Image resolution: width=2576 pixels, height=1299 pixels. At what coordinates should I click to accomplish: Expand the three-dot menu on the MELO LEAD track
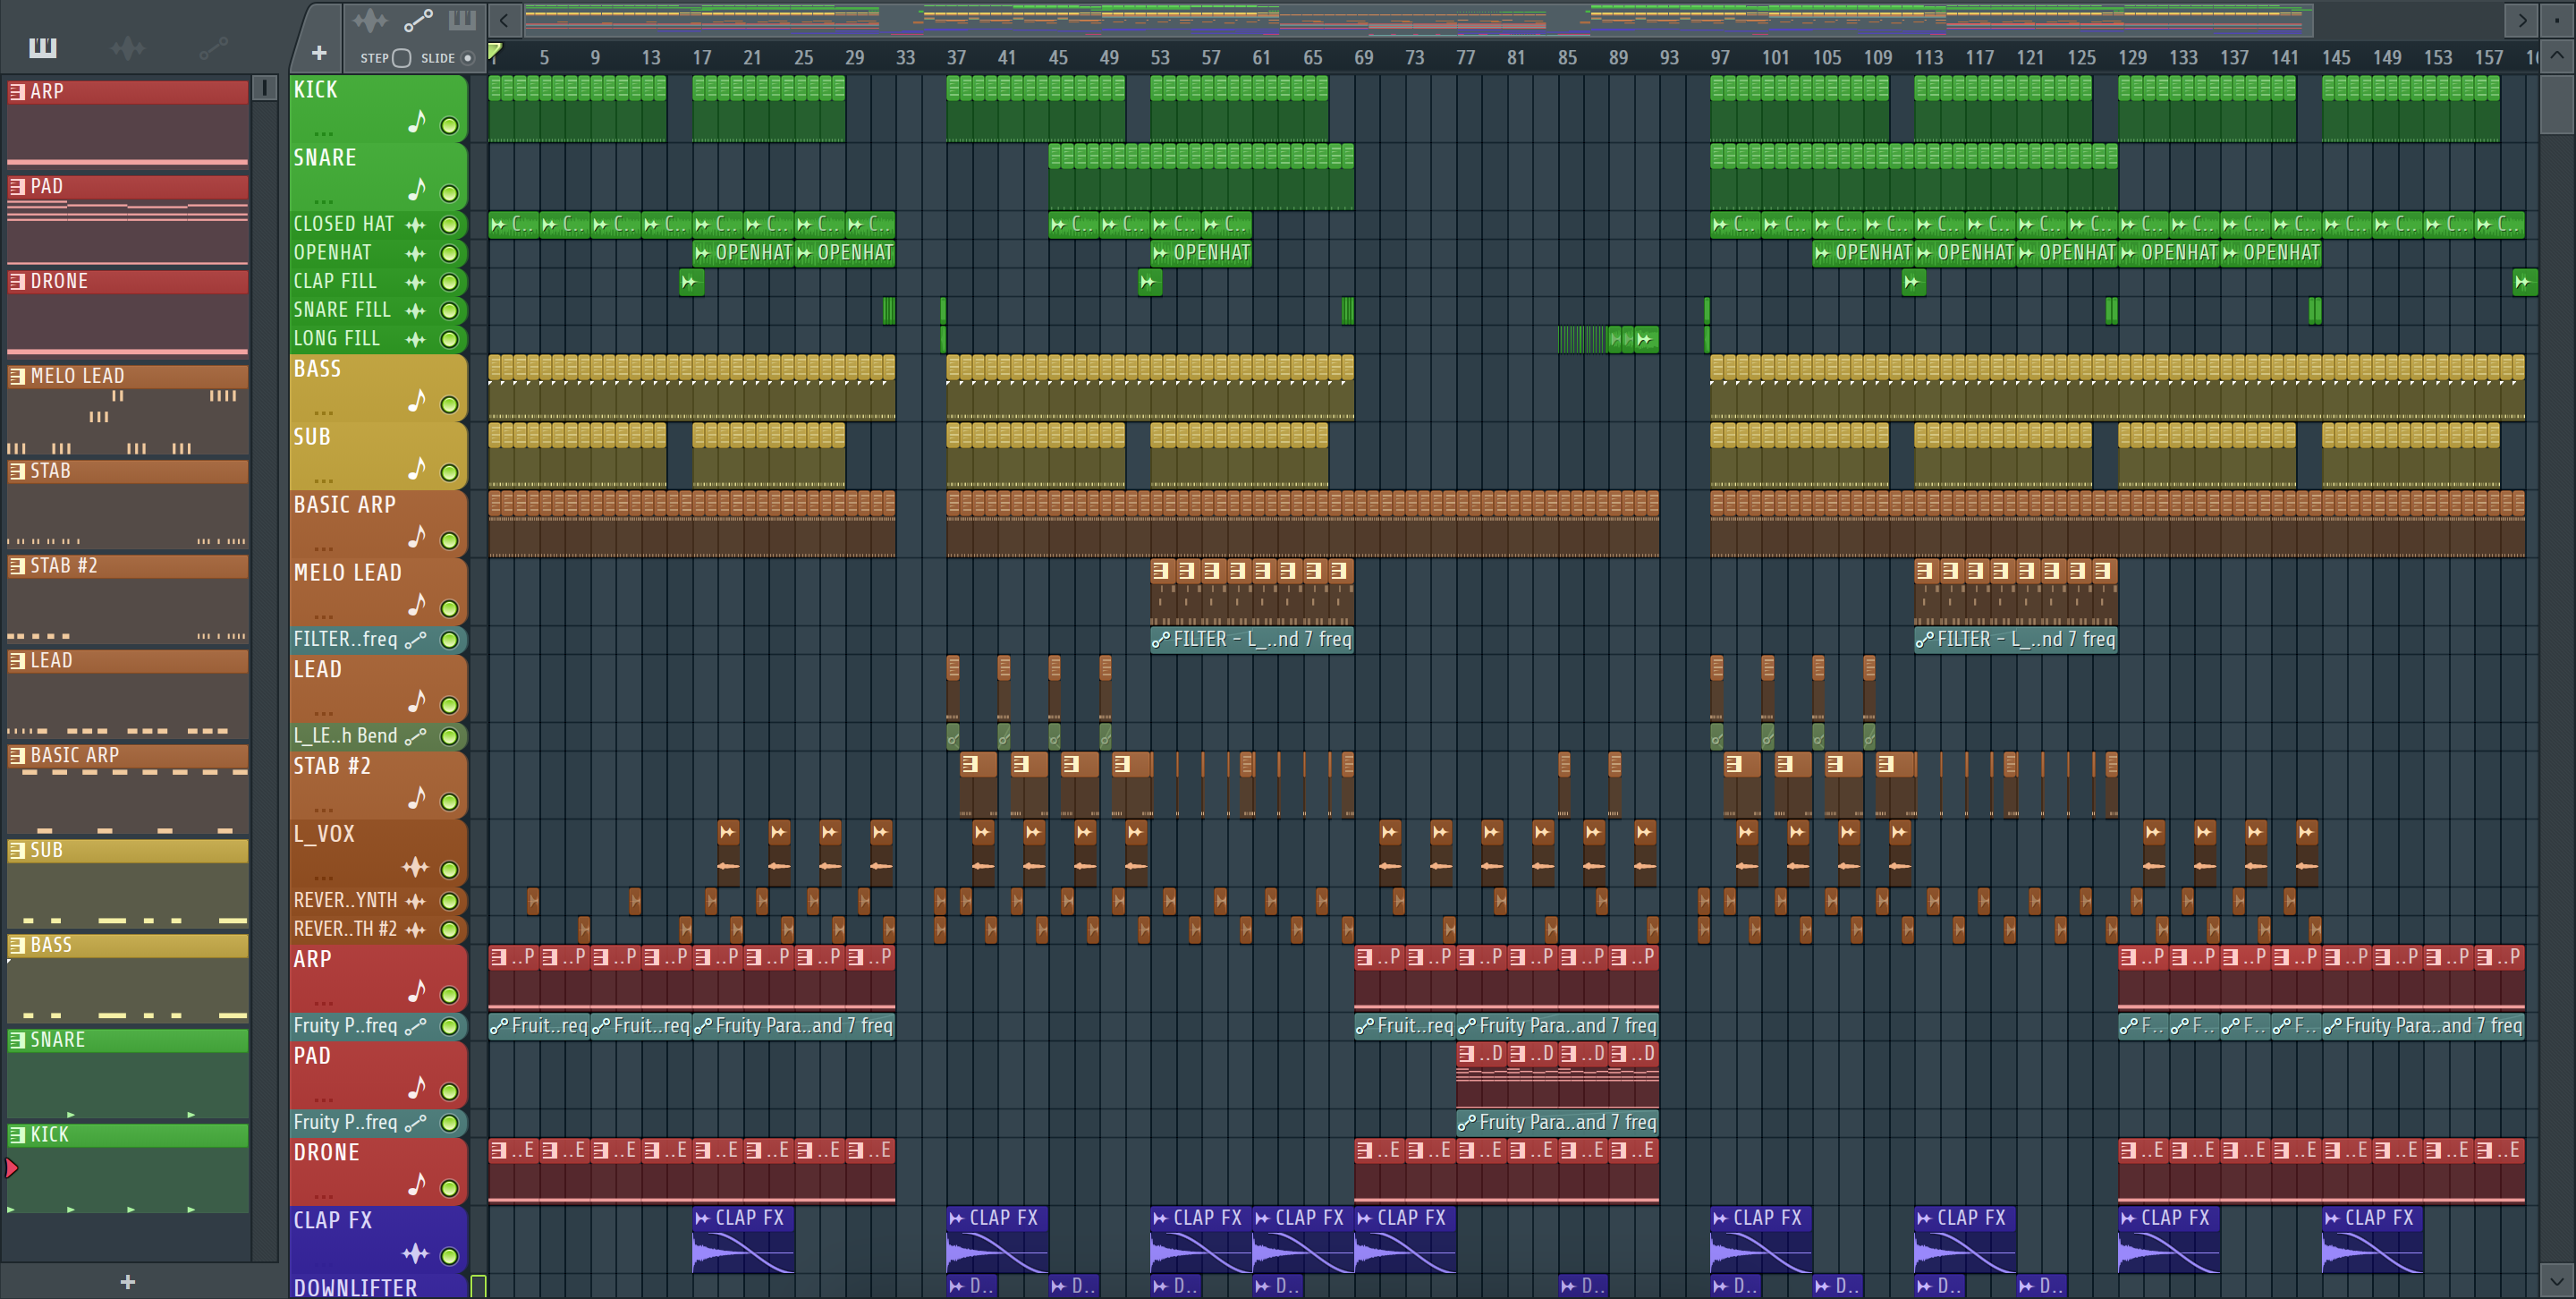coord(323,616)
